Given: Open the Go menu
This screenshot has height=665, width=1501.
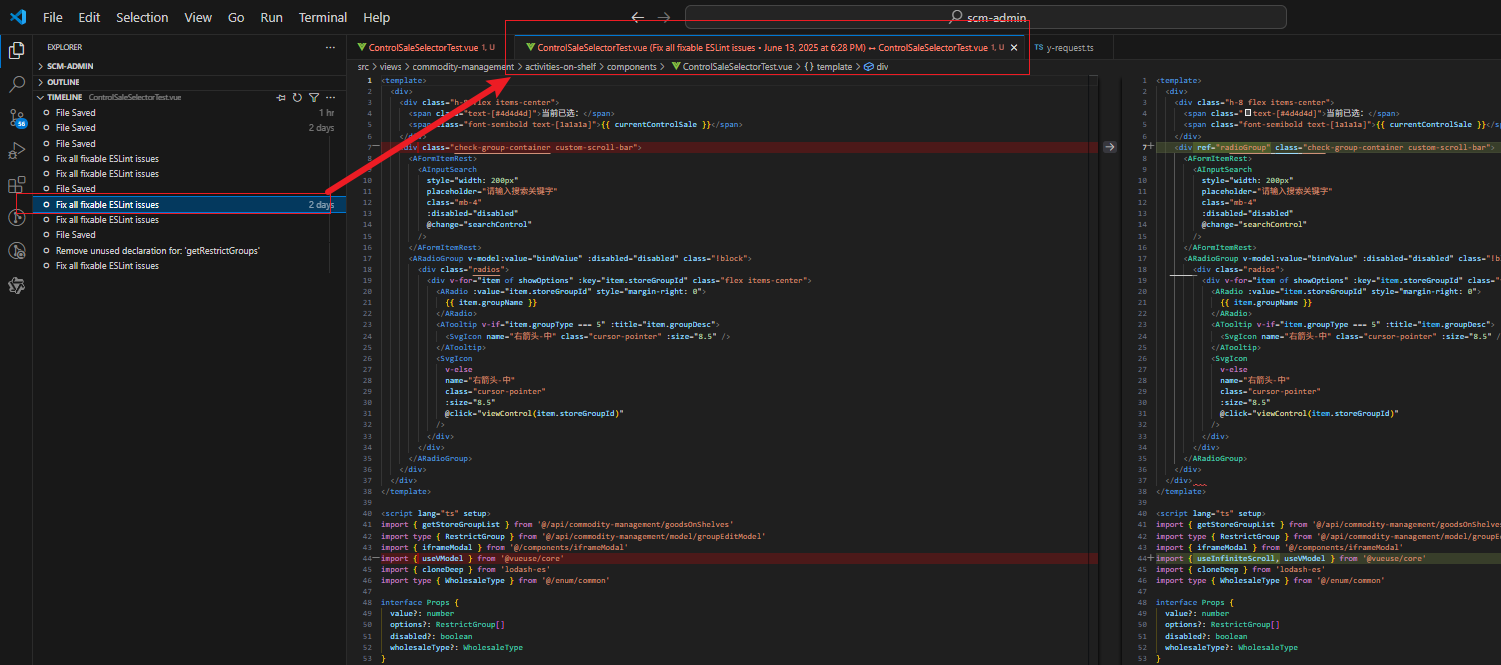Looking at the screenshot, I should tap(235, 17).
